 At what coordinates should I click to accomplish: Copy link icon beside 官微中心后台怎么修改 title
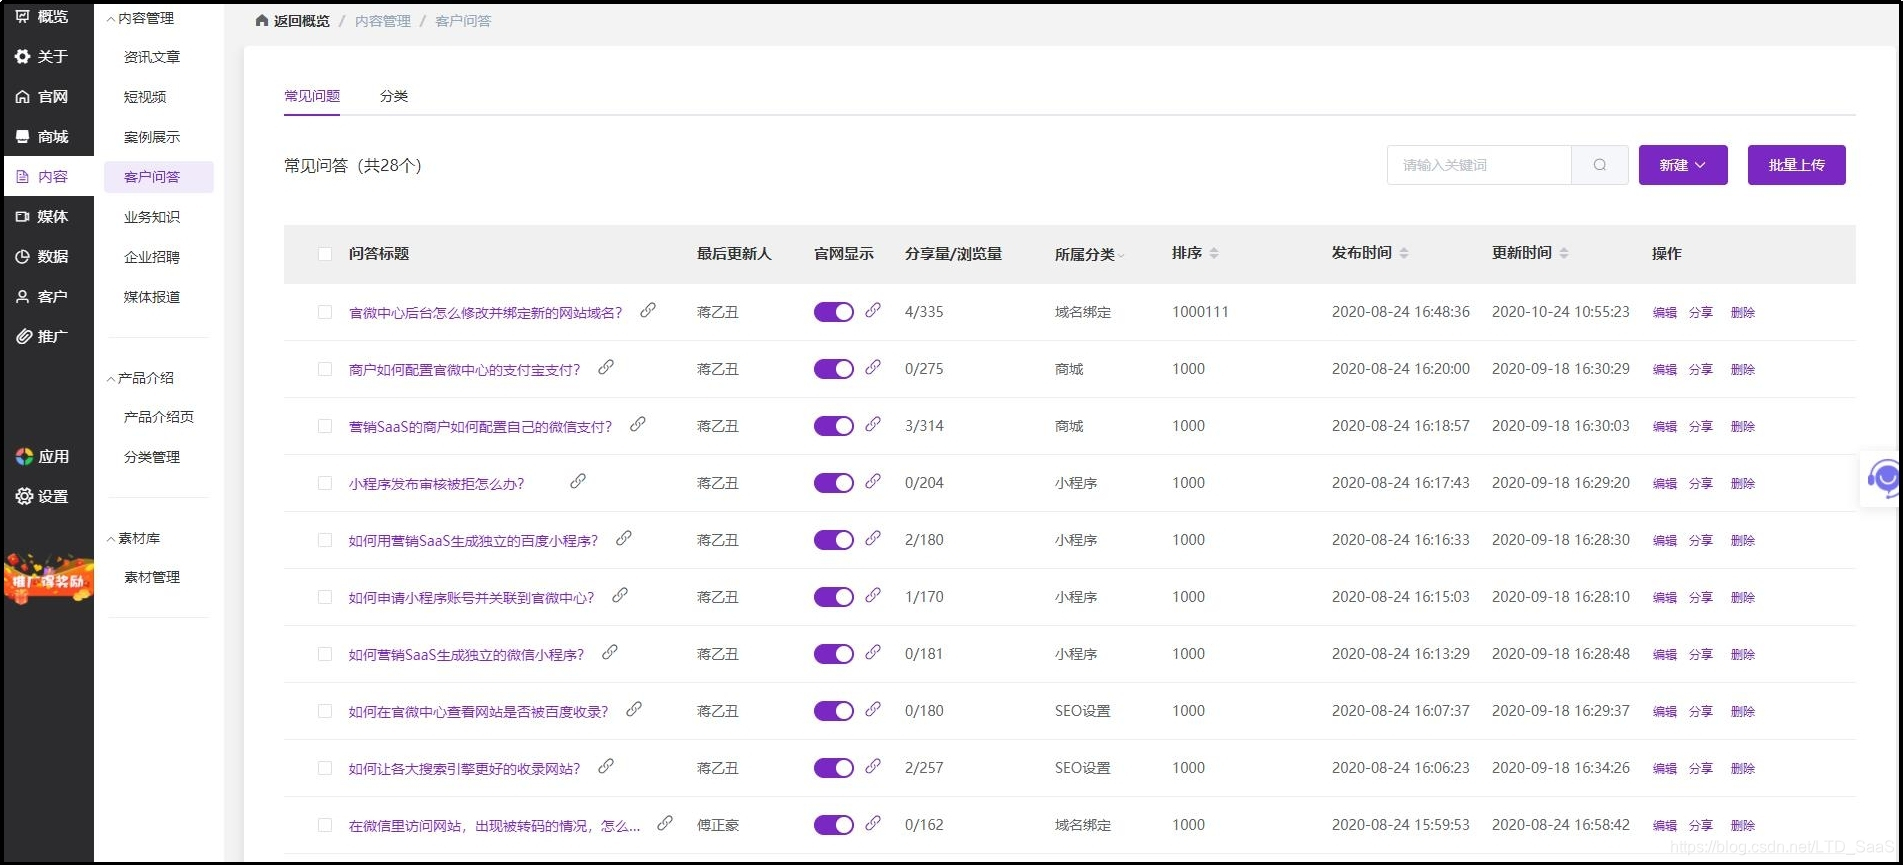point(648,311)
